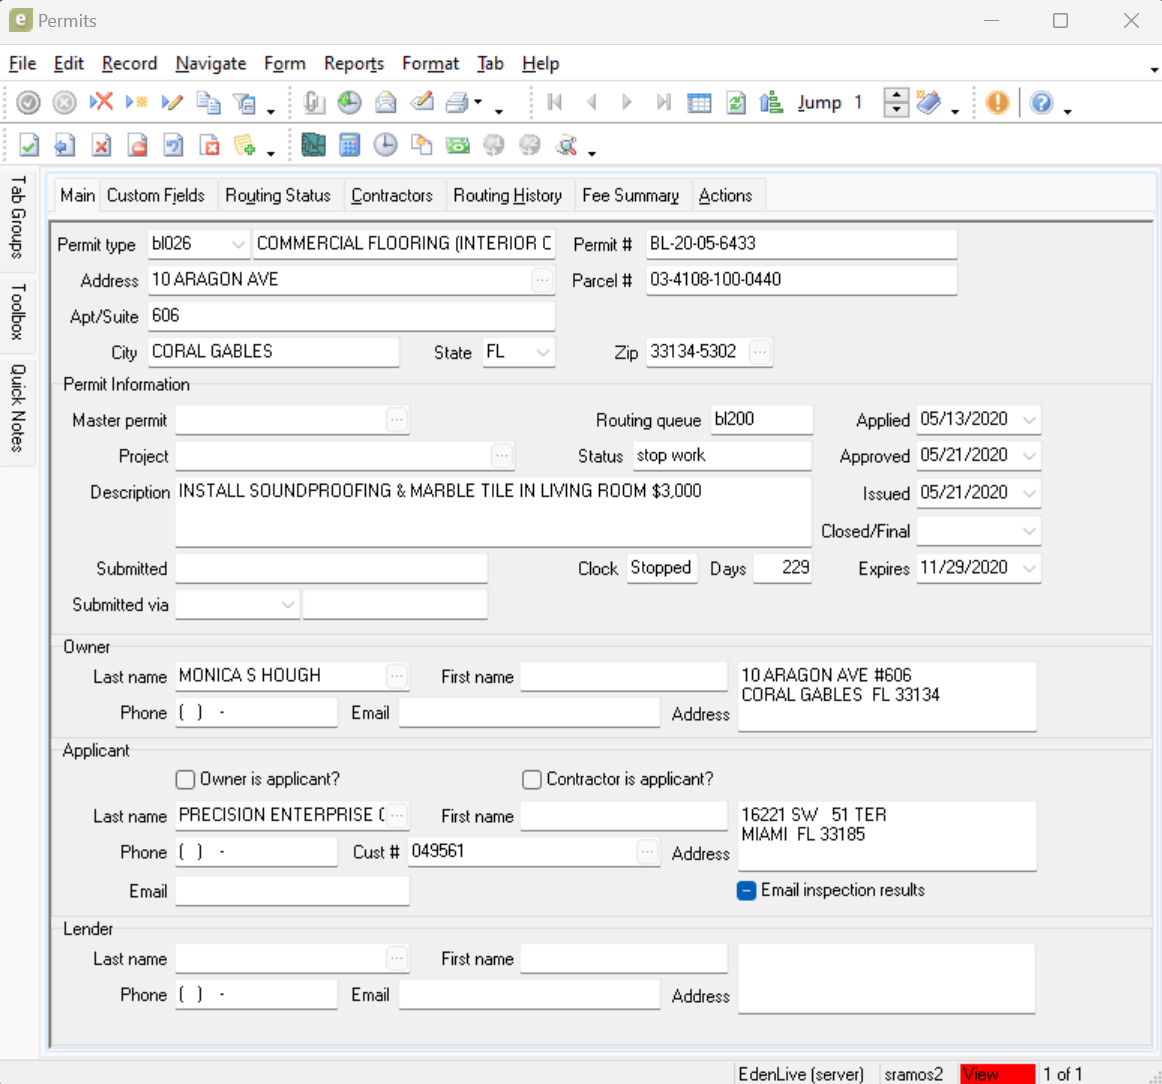This screenshot has width=1162, height=1084.
Task: Open the attachments paperclip icon
Action: pyautogui.click(x=314, y=102)
